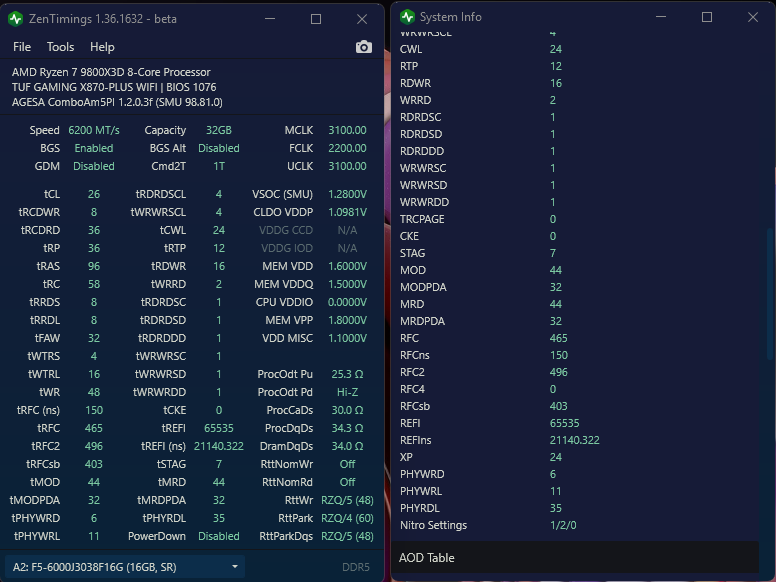Click the MEM VDD 1.6000V value

[x=347, y=266]
